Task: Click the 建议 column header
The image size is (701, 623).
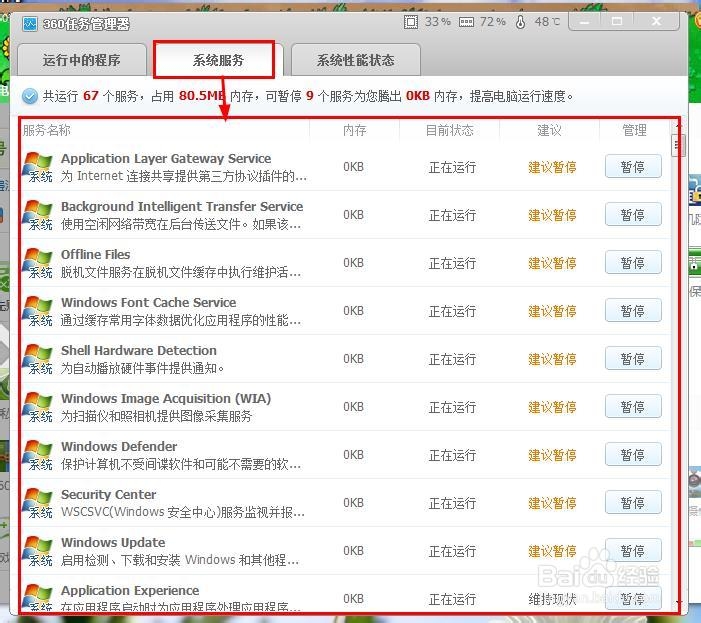Action: [x=549, y=130]
